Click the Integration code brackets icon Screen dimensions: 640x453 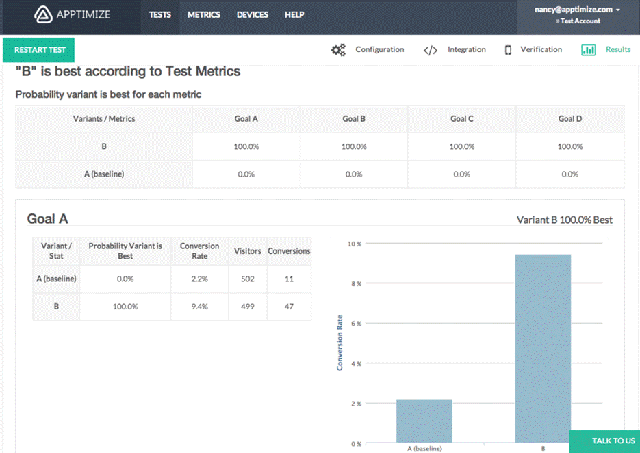point(430,49)
